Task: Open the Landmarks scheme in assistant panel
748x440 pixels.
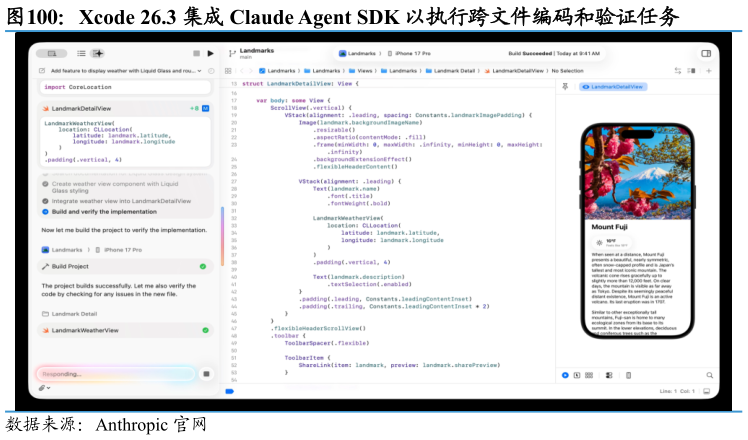Action: [62, 250]
